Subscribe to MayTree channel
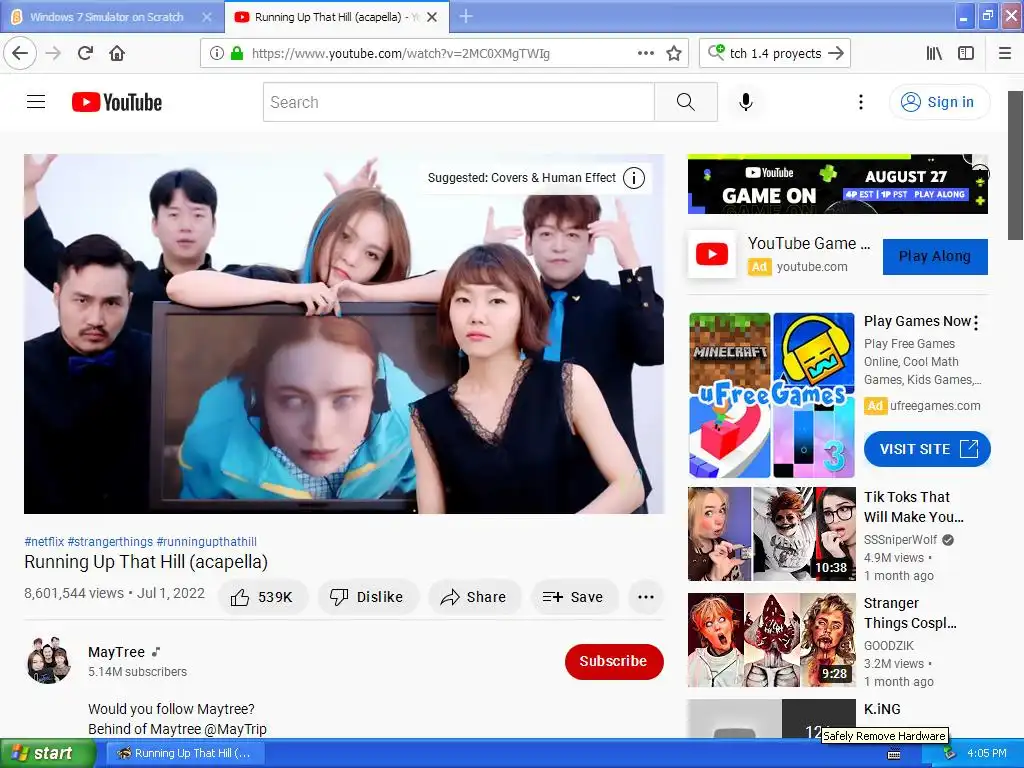Image resolution: width=1024 pixels, height=768 pixels. [614, 662]
